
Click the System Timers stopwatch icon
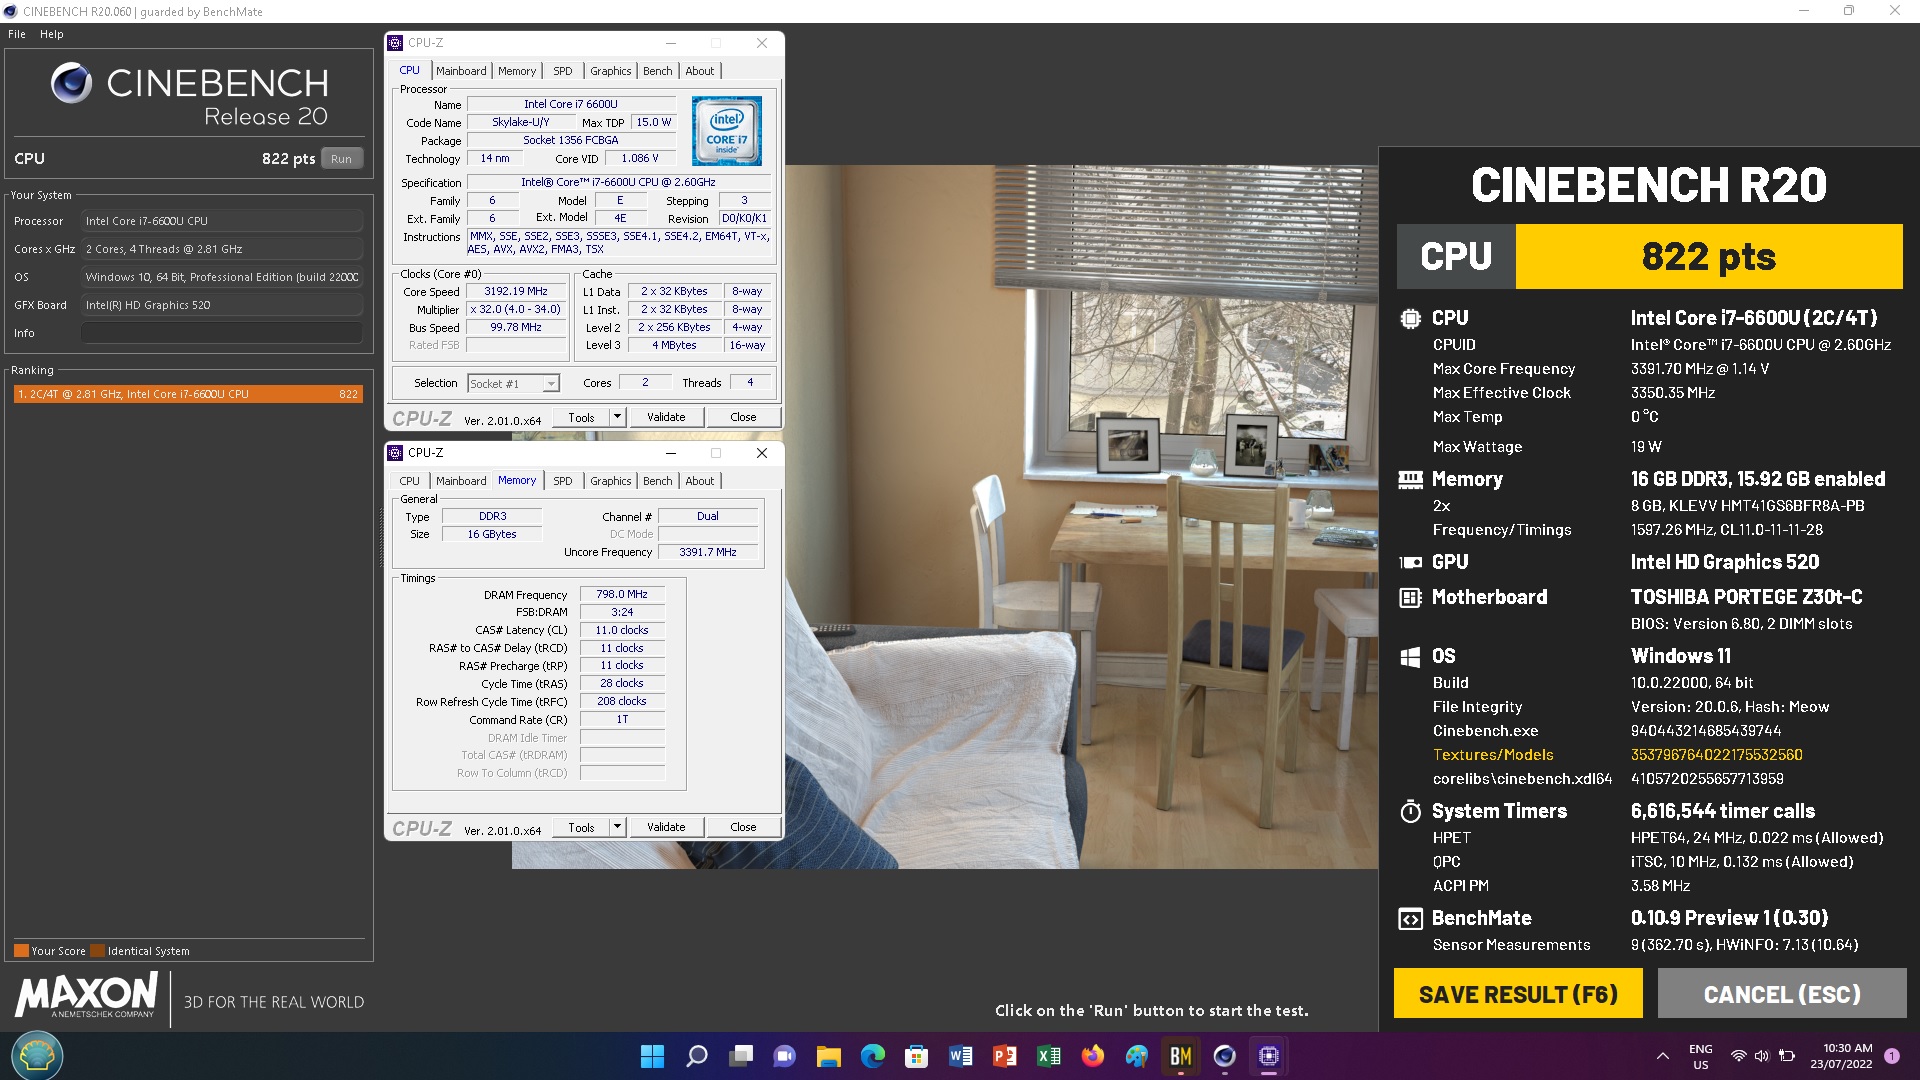[1410, 811]
